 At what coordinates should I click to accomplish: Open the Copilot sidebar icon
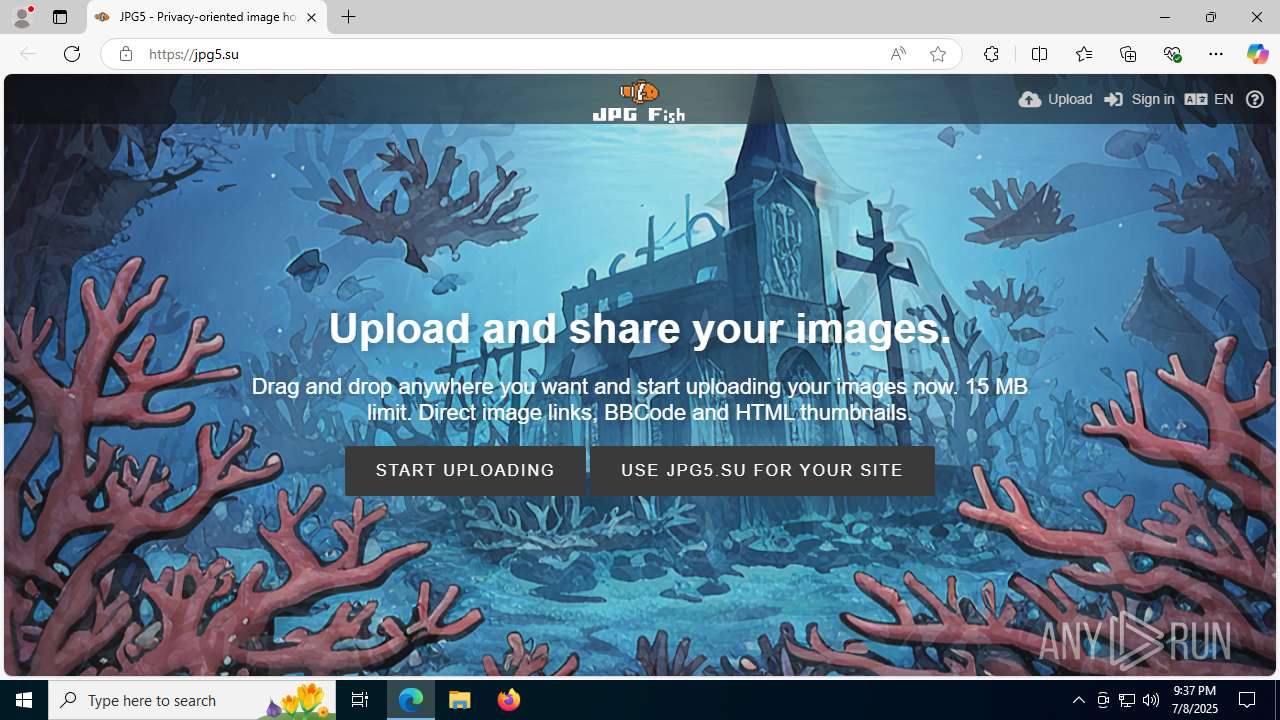click(1257, 54)
